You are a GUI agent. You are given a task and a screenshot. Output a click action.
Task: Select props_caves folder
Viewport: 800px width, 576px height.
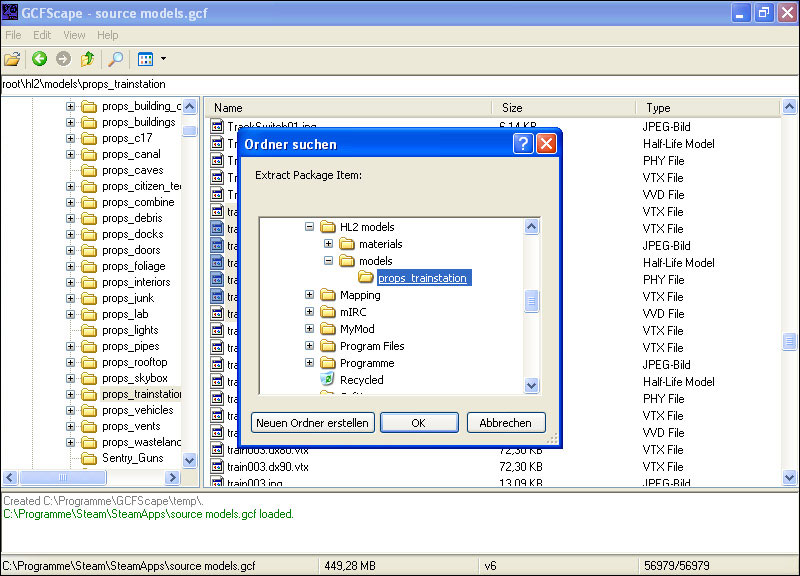[133, 170]
